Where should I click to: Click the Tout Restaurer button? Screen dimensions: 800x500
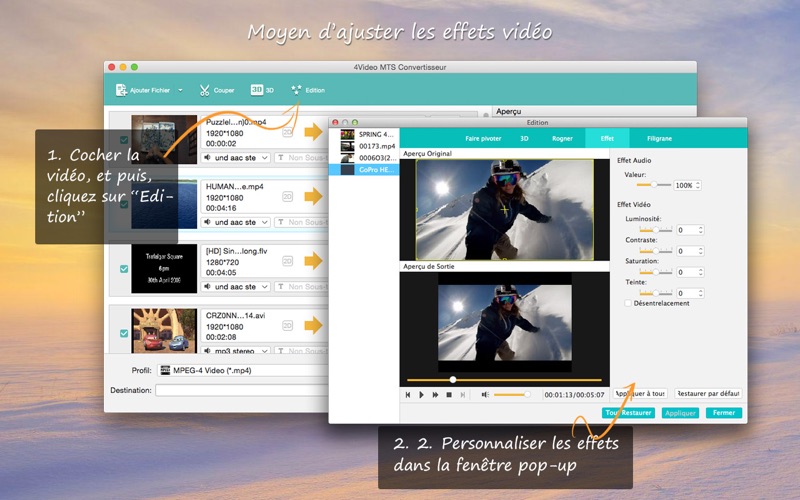629,413
